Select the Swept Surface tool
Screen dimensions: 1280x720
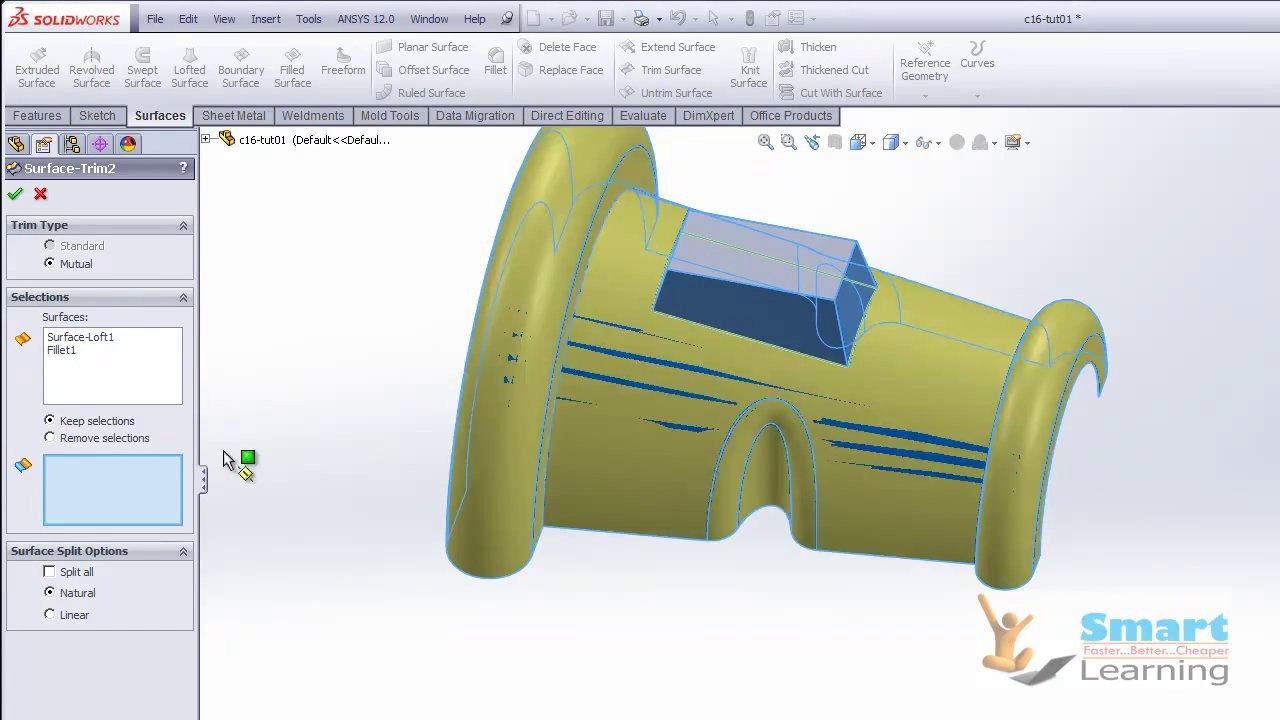click(142, 68)
